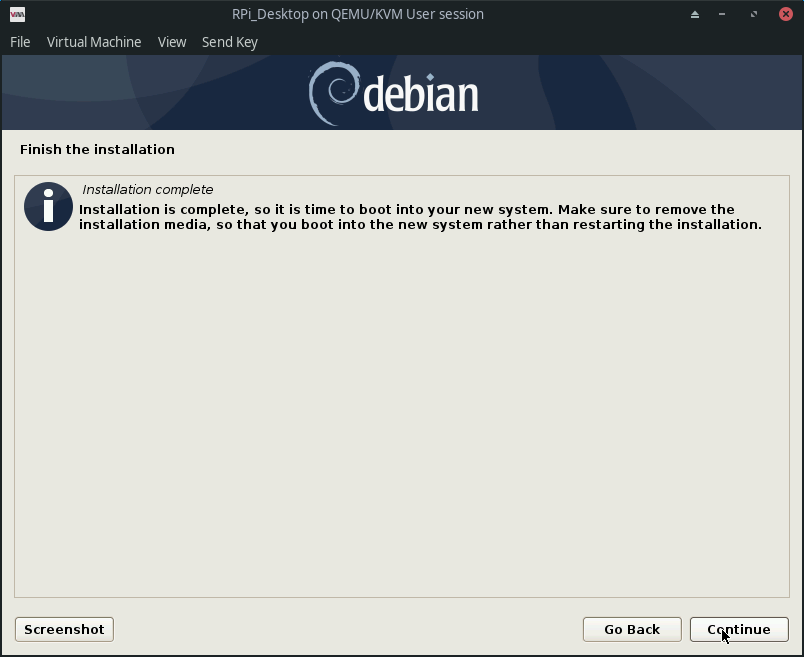Click the Screenshot button in installer
The image size is (804, 657).
tap(64, 629)
